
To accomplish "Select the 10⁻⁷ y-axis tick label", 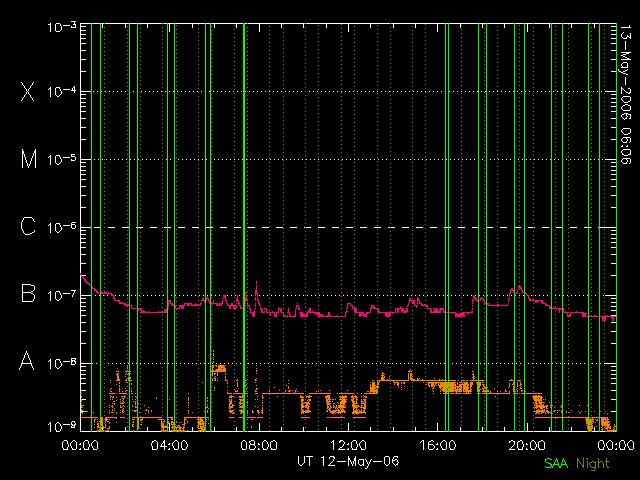I will [x=62, y=295].
